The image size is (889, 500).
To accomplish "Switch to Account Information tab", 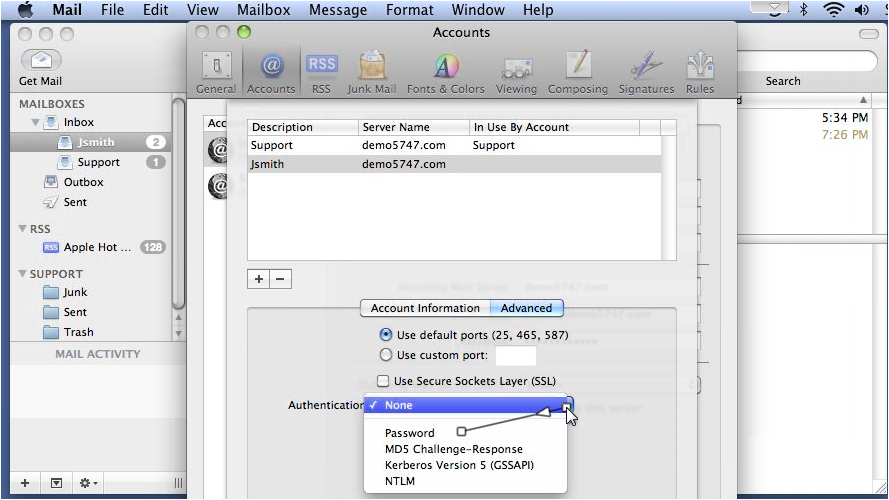I will click(425, 308).
